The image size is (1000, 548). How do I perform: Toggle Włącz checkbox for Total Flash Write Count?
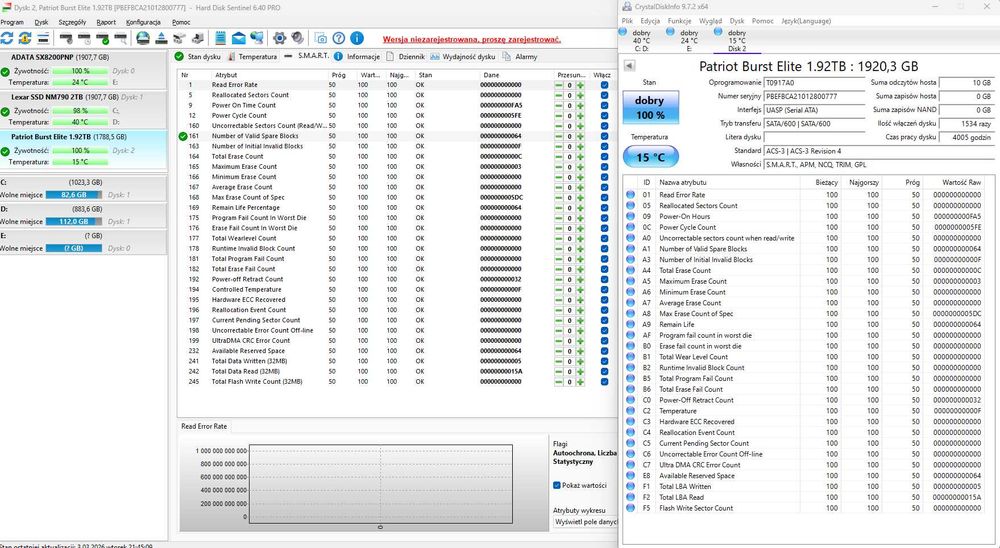tap(604, 381)
